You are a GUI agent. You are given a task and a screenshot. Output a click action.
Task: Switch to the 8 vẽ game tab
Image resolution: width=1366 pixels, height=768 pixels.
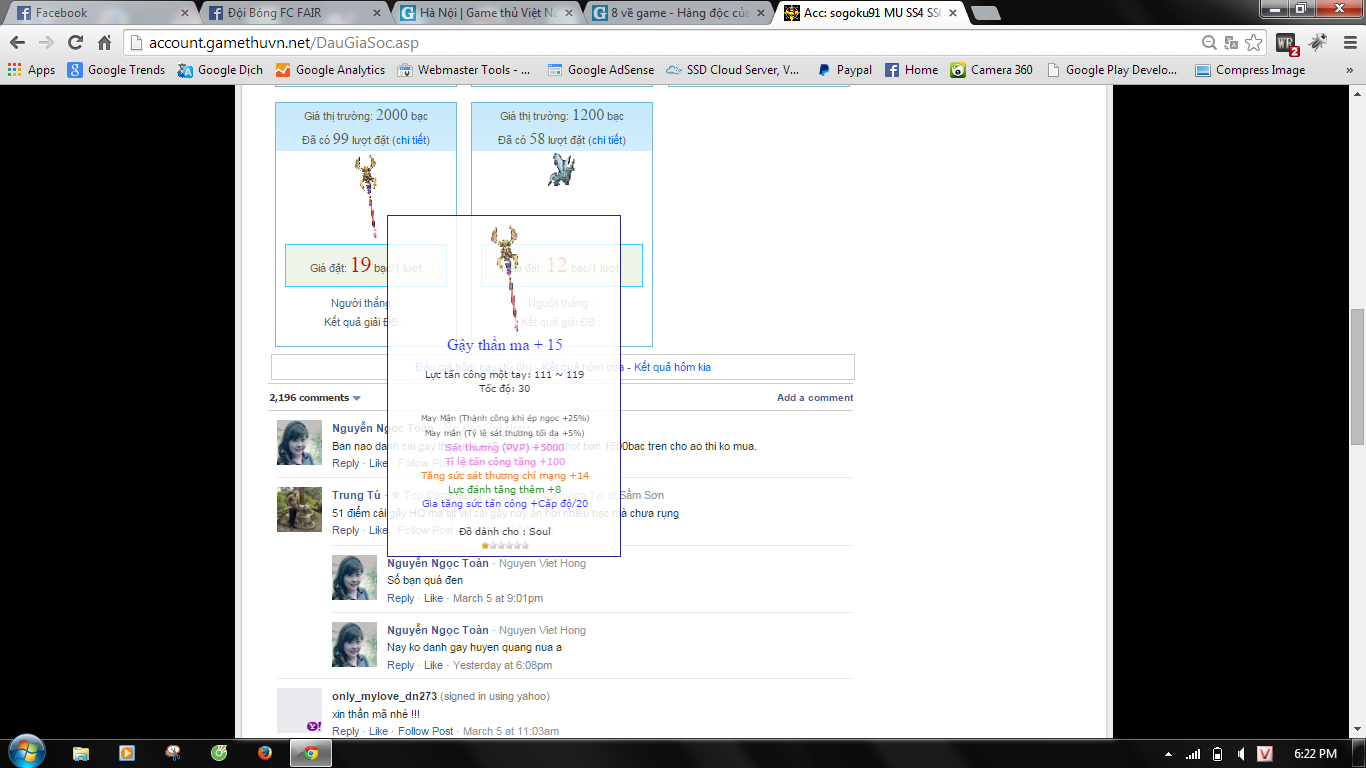pyautogui.click(x=680, y=13)
